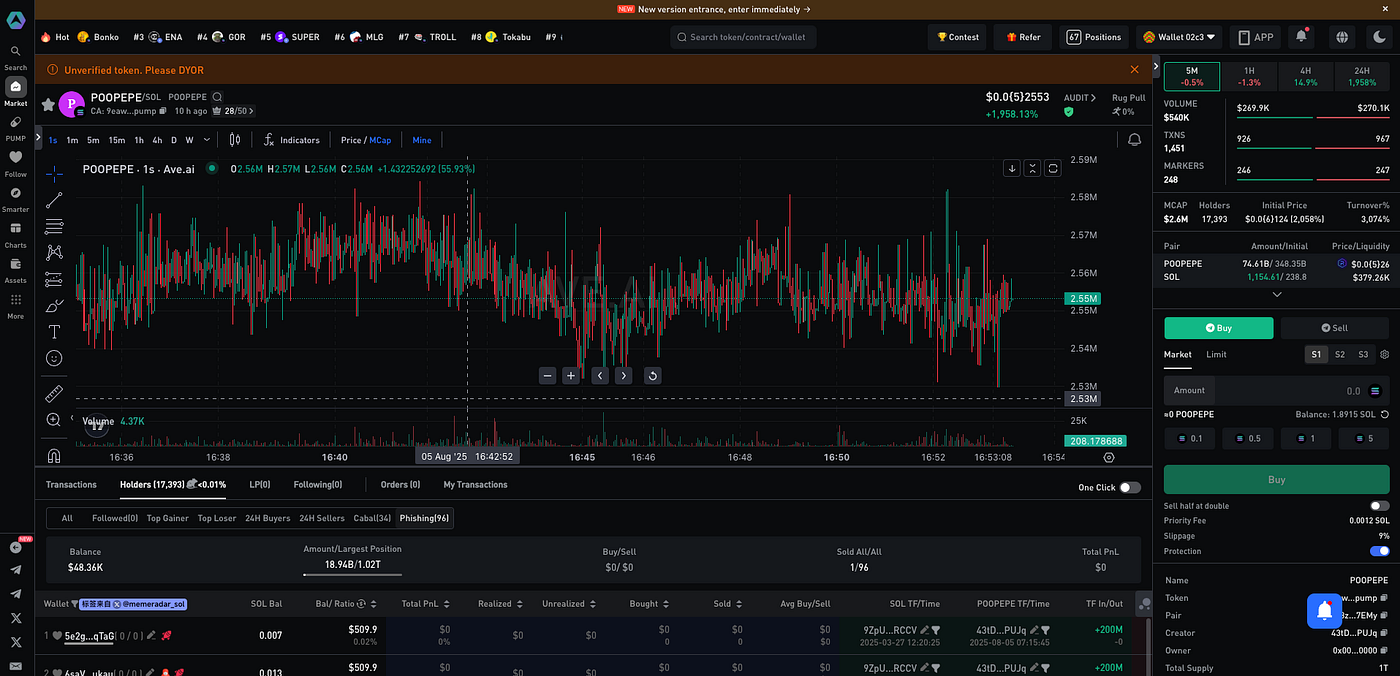The width and height of the screenshot is (1400, 676).
Task: Open PUMP section in left sidebar
Action: (15, 127)
